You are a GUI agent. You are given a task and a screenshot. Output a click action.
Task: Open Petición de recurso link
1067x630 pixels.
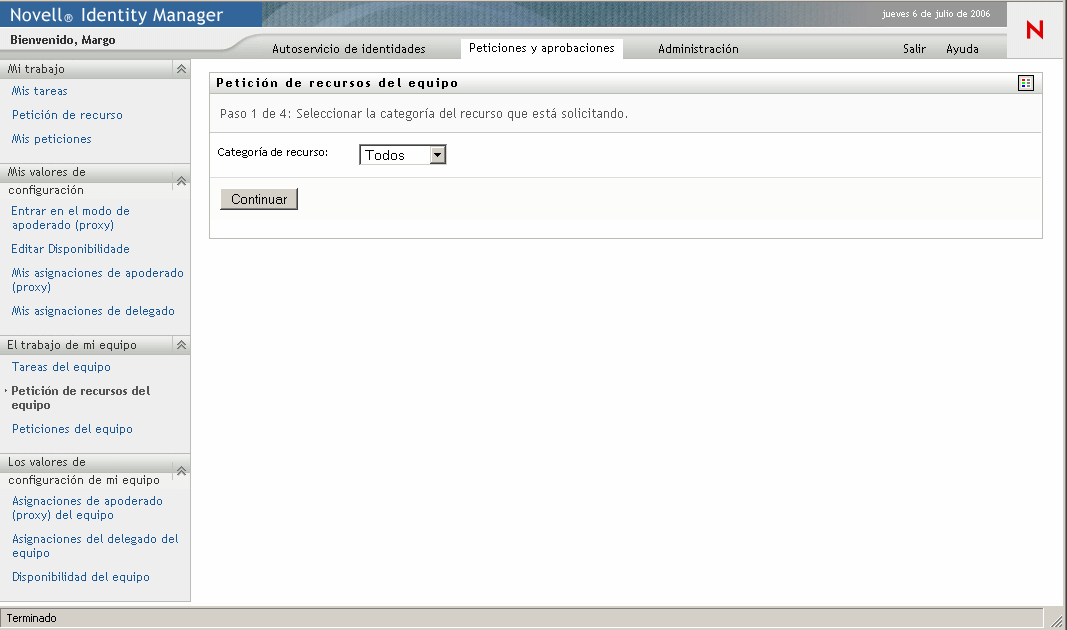point(67,115)
